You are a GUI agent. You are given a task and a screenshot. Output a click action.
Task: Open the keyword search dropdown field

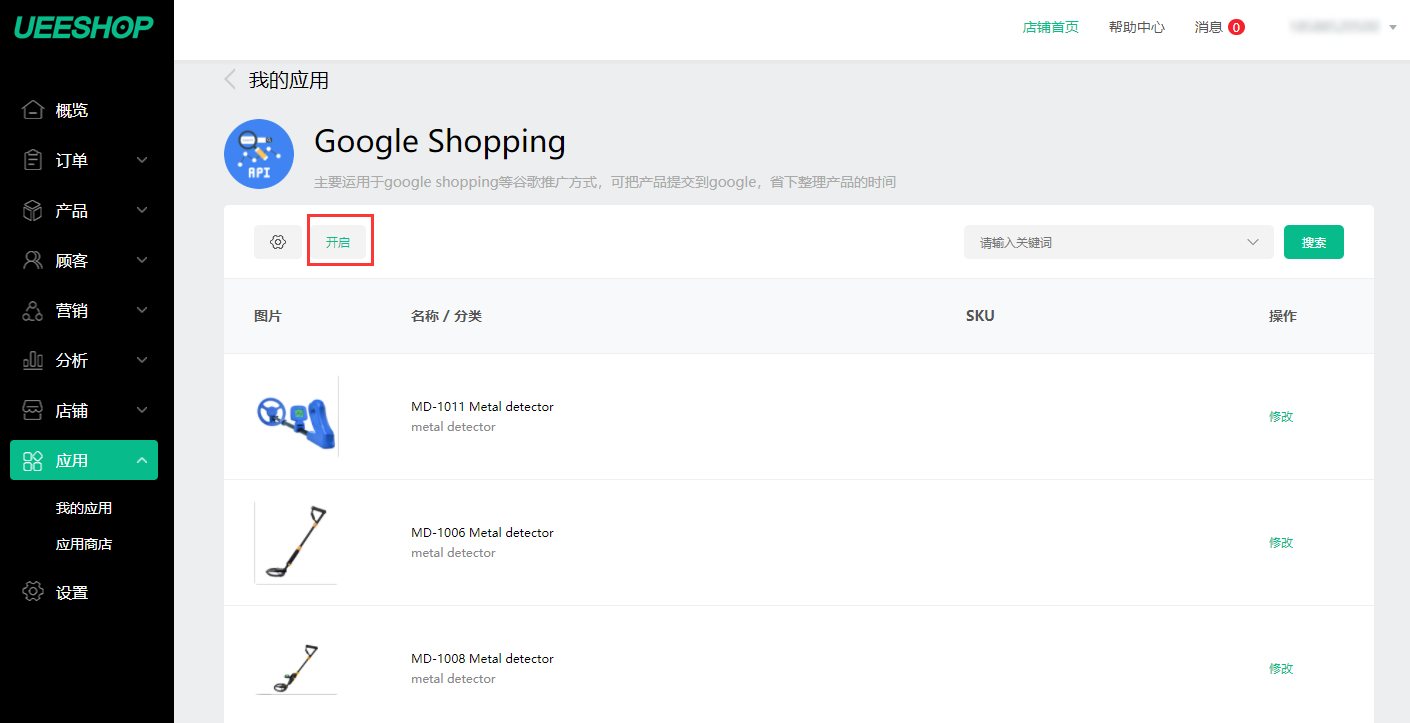coord(1118,242)
